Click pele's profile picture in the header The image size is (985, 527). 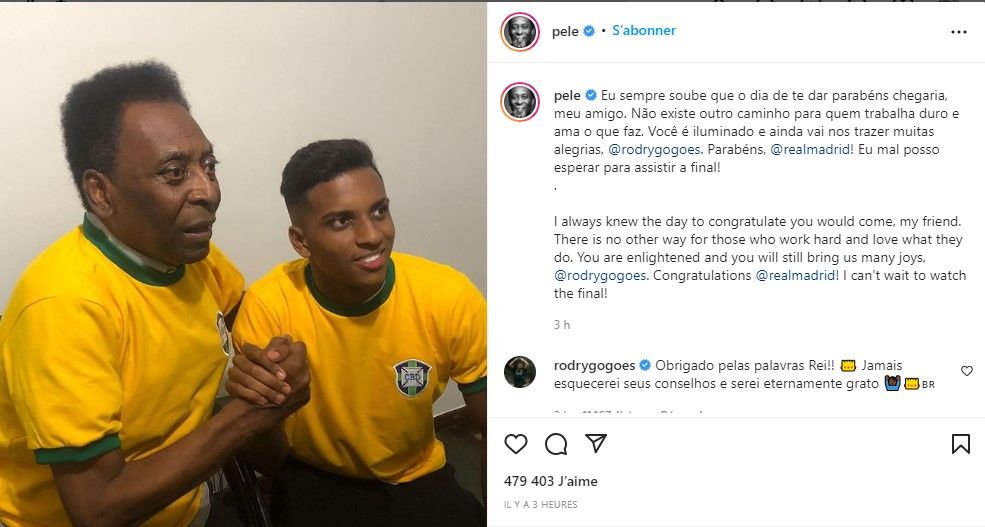click(520, 31)
